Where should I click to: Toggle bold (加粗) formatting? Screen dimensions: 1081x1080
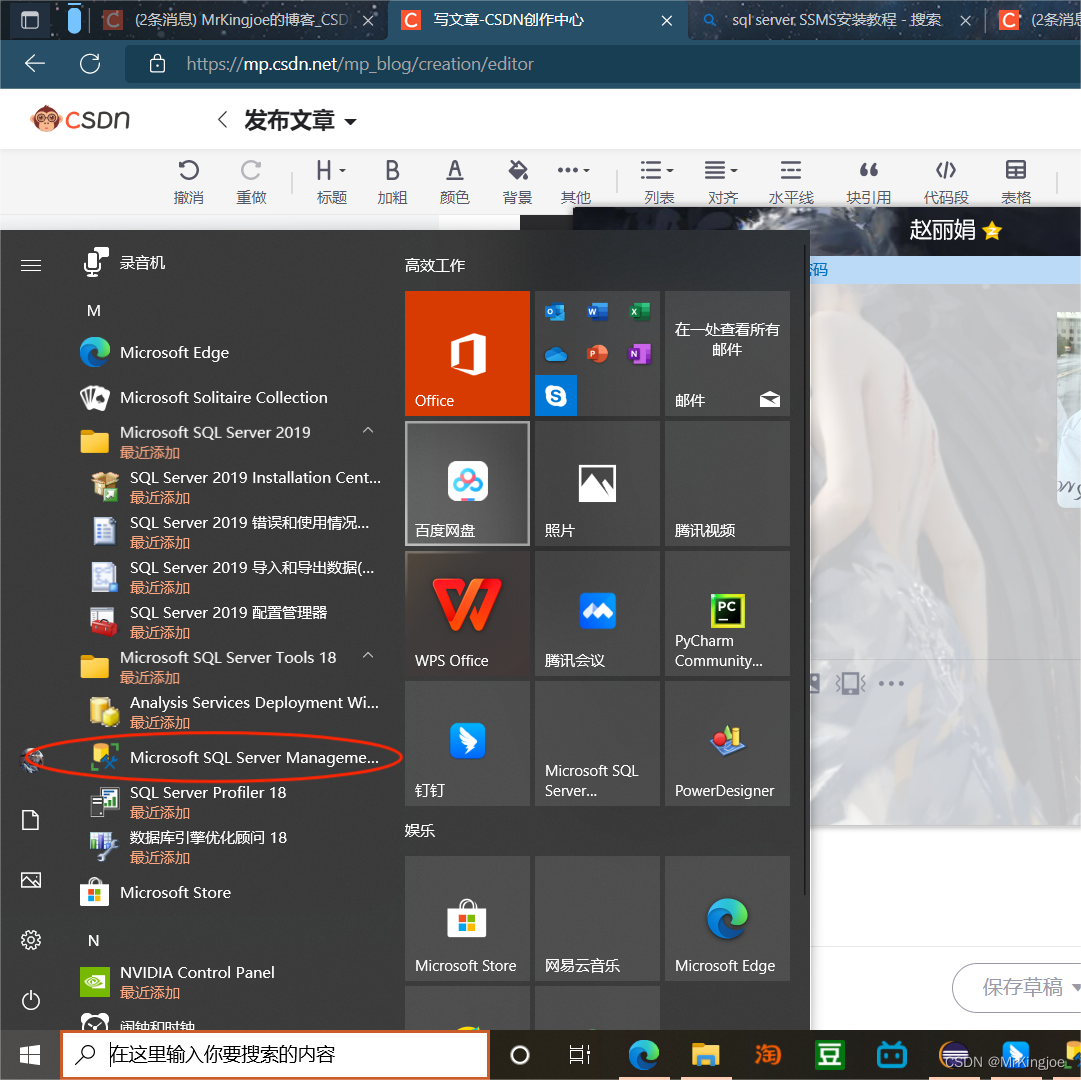[x=392, y=181]
